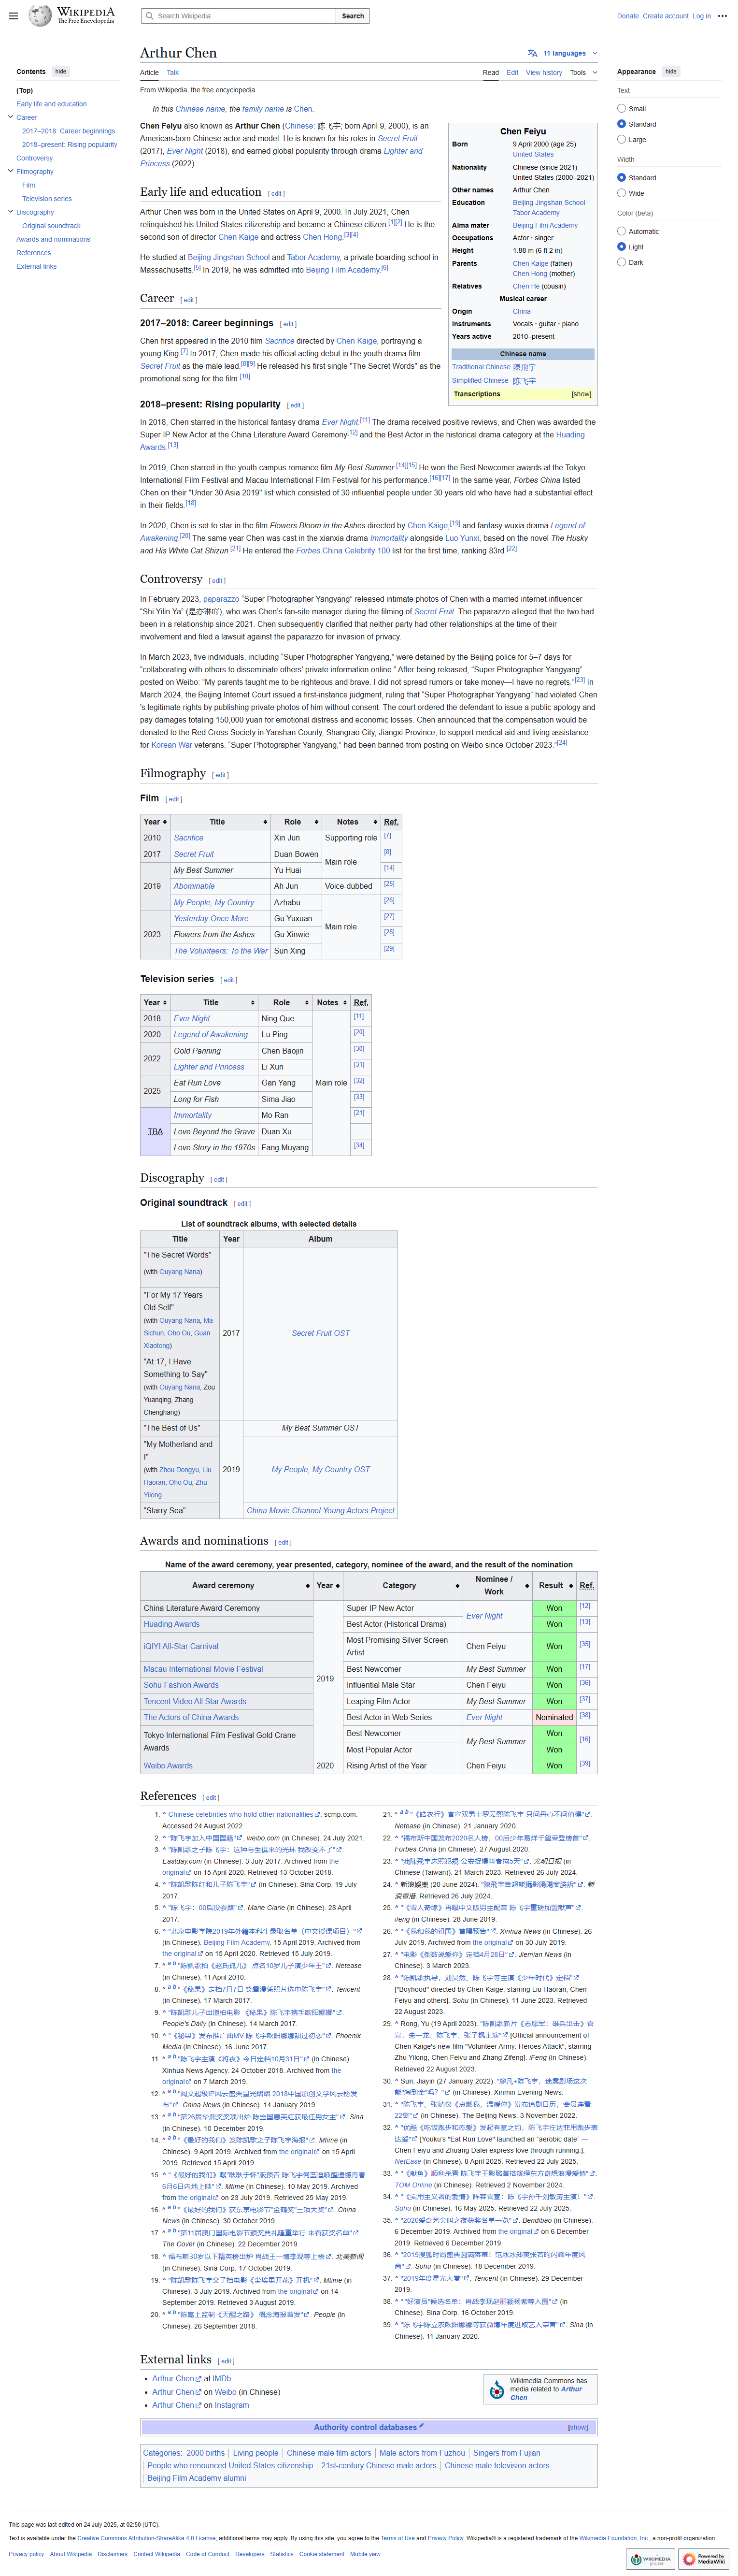Choose the Dark color theme option
Viewport: 738px width, 2576px height.
[x=621, y=262]
